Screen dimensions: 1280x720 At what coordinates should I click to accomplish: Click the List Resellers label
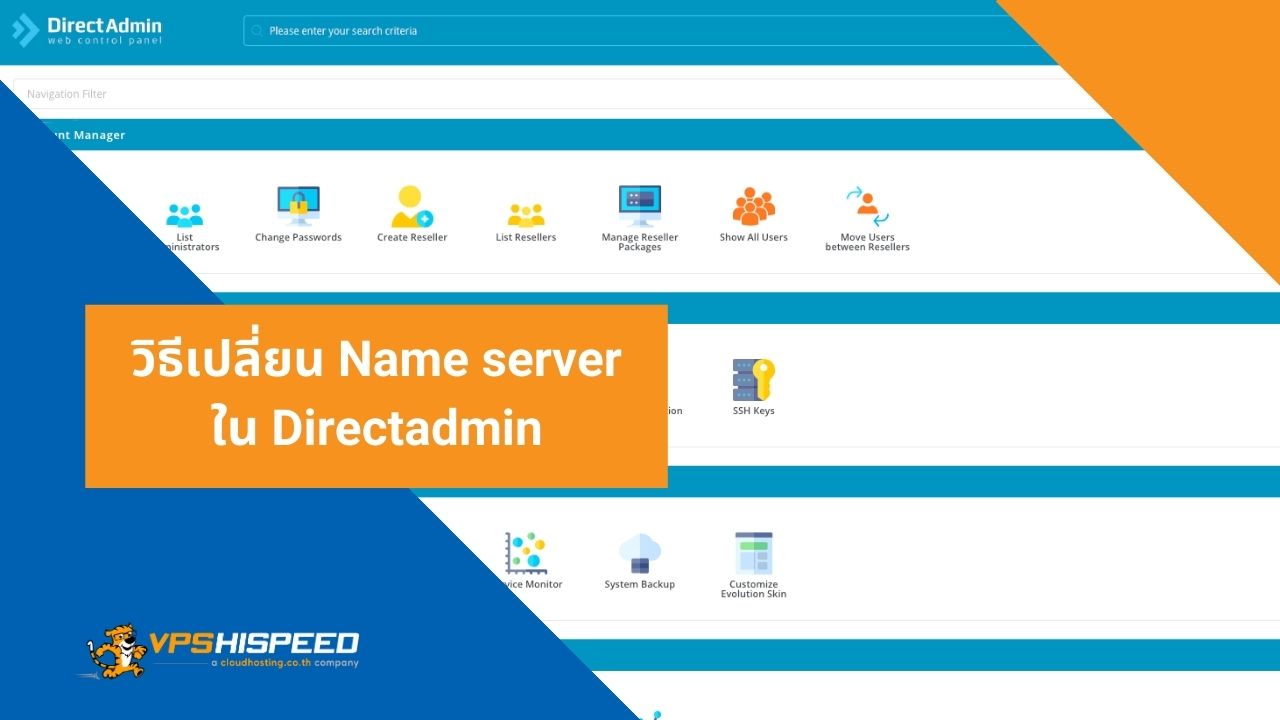tap(526, 238)
